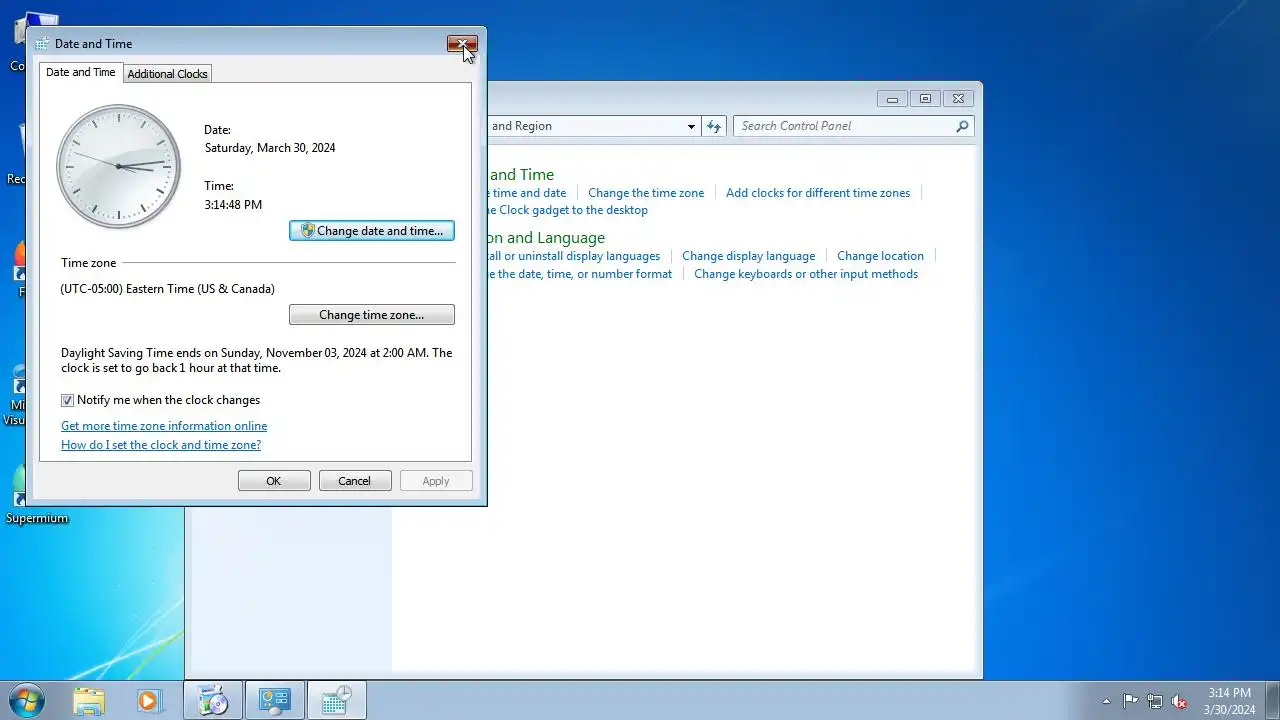Show hidden tray icons arrow
The height and width of the screenshot is (720, 1280).
pos(1106,701)
